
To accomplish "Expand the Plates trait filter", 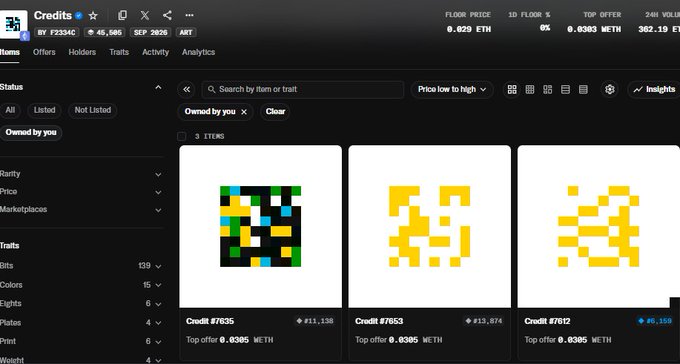I will tap(81, 323).
